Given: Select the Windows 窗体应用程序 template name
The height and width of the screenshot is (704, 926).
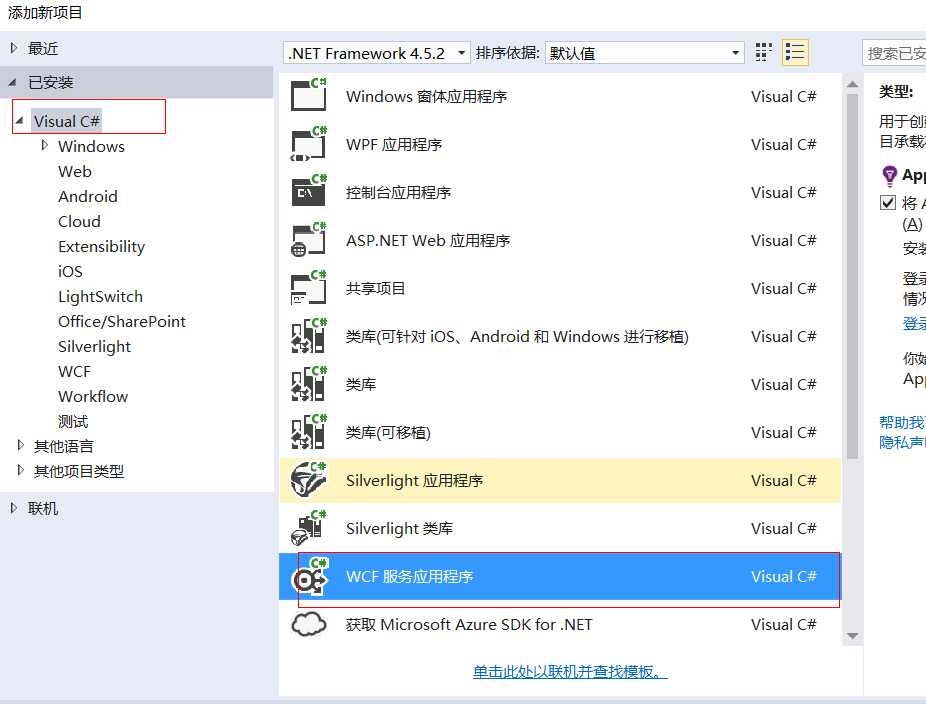Looking at the screenshot, I should pos(426,96).
